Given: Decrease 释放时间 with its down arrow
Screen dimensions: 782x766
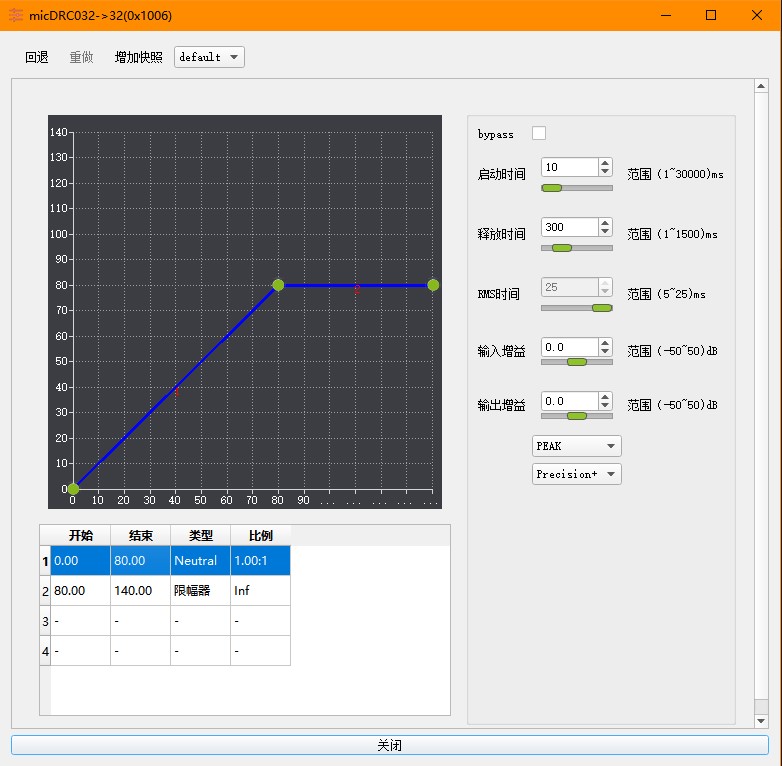Looking at the screenshot, I should [x=605, y=231].
